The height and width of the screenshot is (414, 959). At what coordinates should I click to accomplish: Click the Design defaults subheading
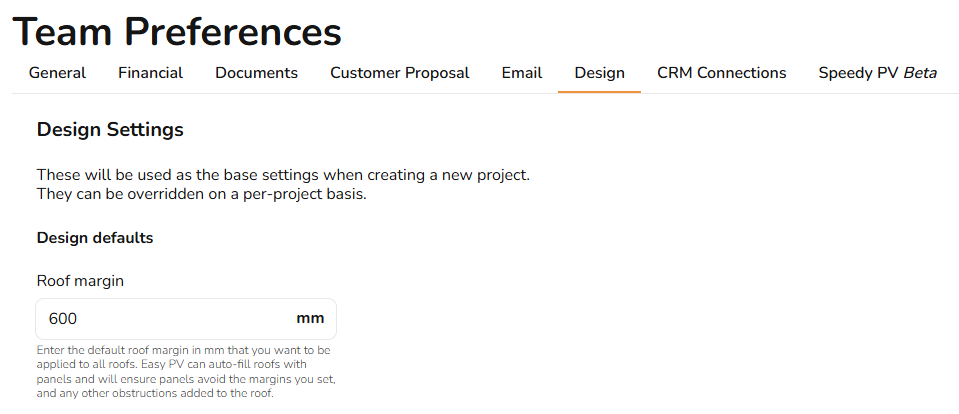pos(95,238)
